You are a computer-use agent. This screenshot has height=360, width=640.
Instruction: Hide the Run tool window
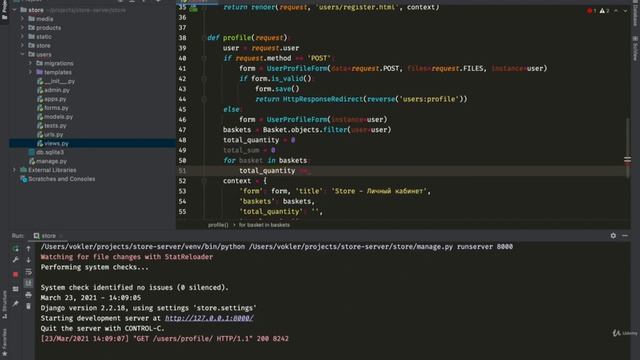click(625, 236)
